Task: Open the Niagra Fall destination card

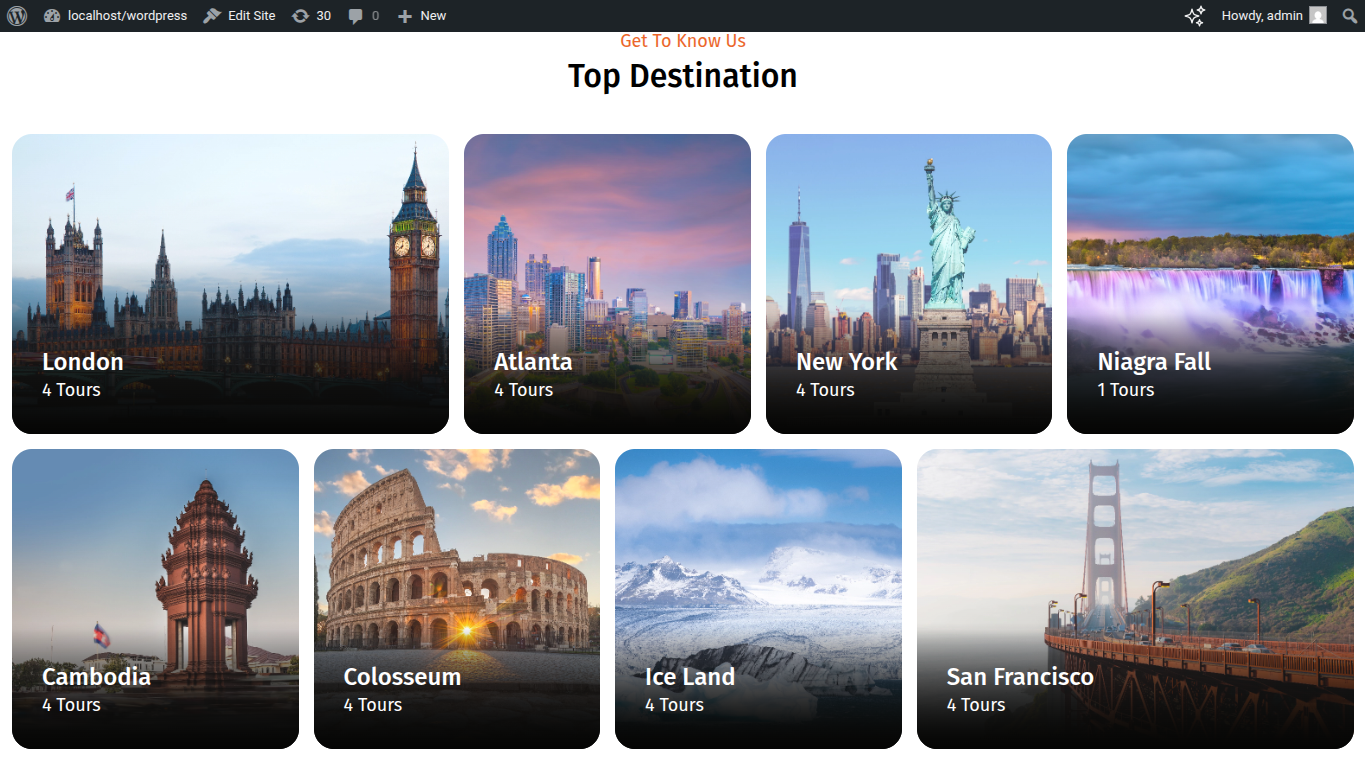Action: click(x=1210, y=284)
